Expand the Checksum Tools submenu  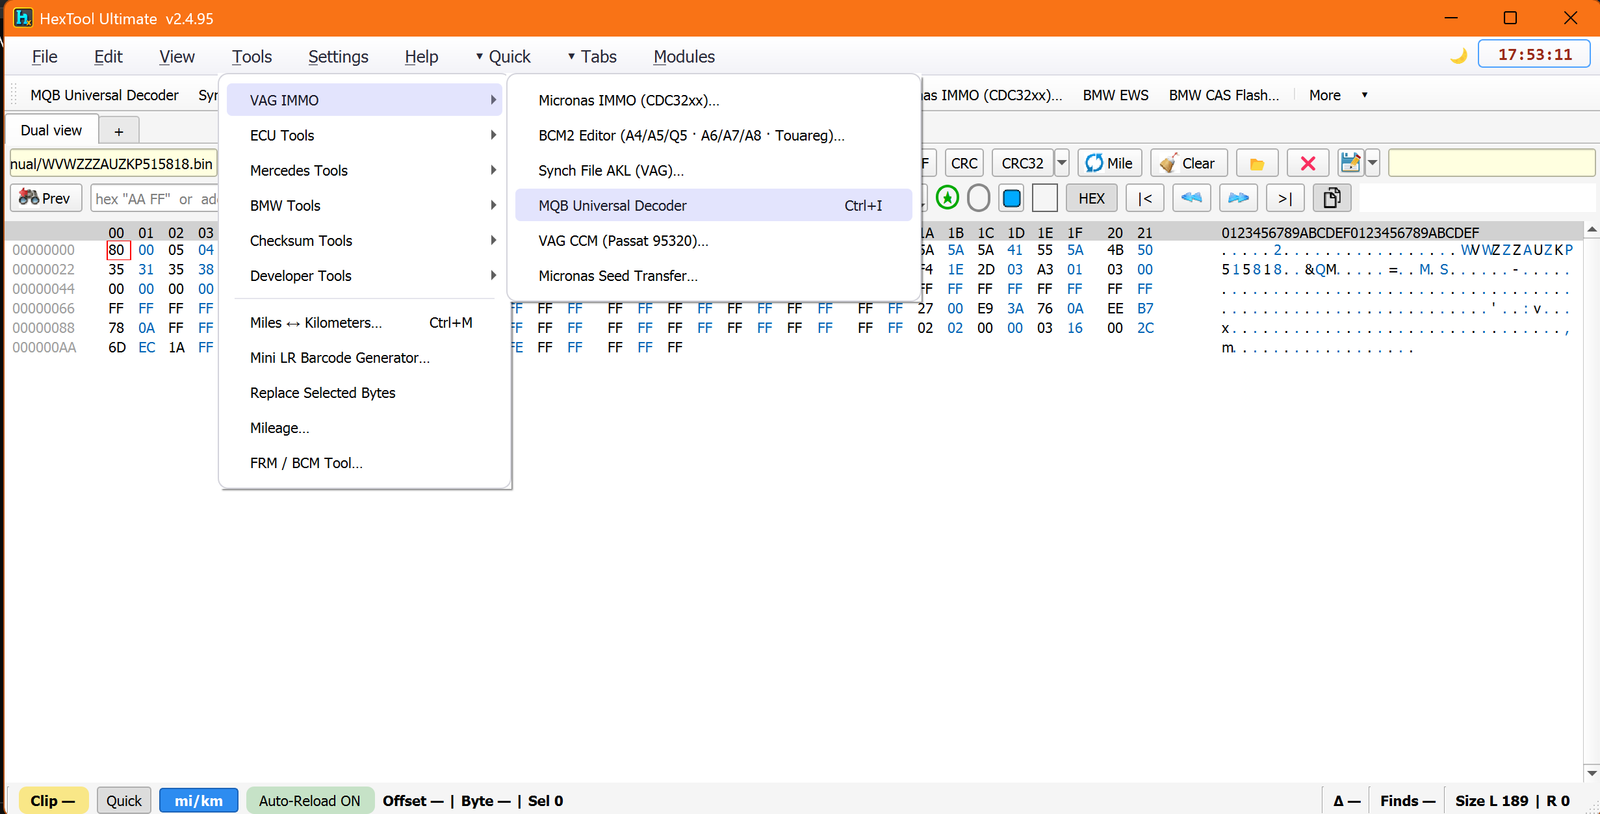(x=364, y=240)
